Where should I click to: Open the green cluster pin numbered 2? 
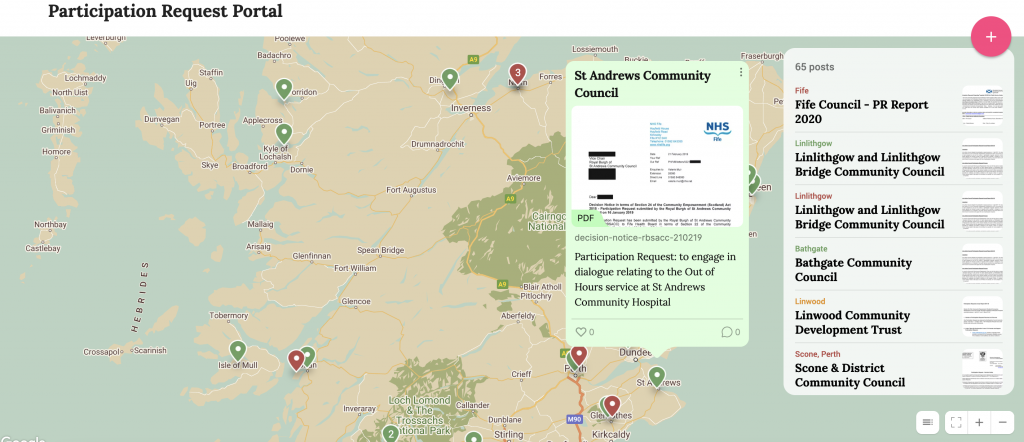click(390, 434)
